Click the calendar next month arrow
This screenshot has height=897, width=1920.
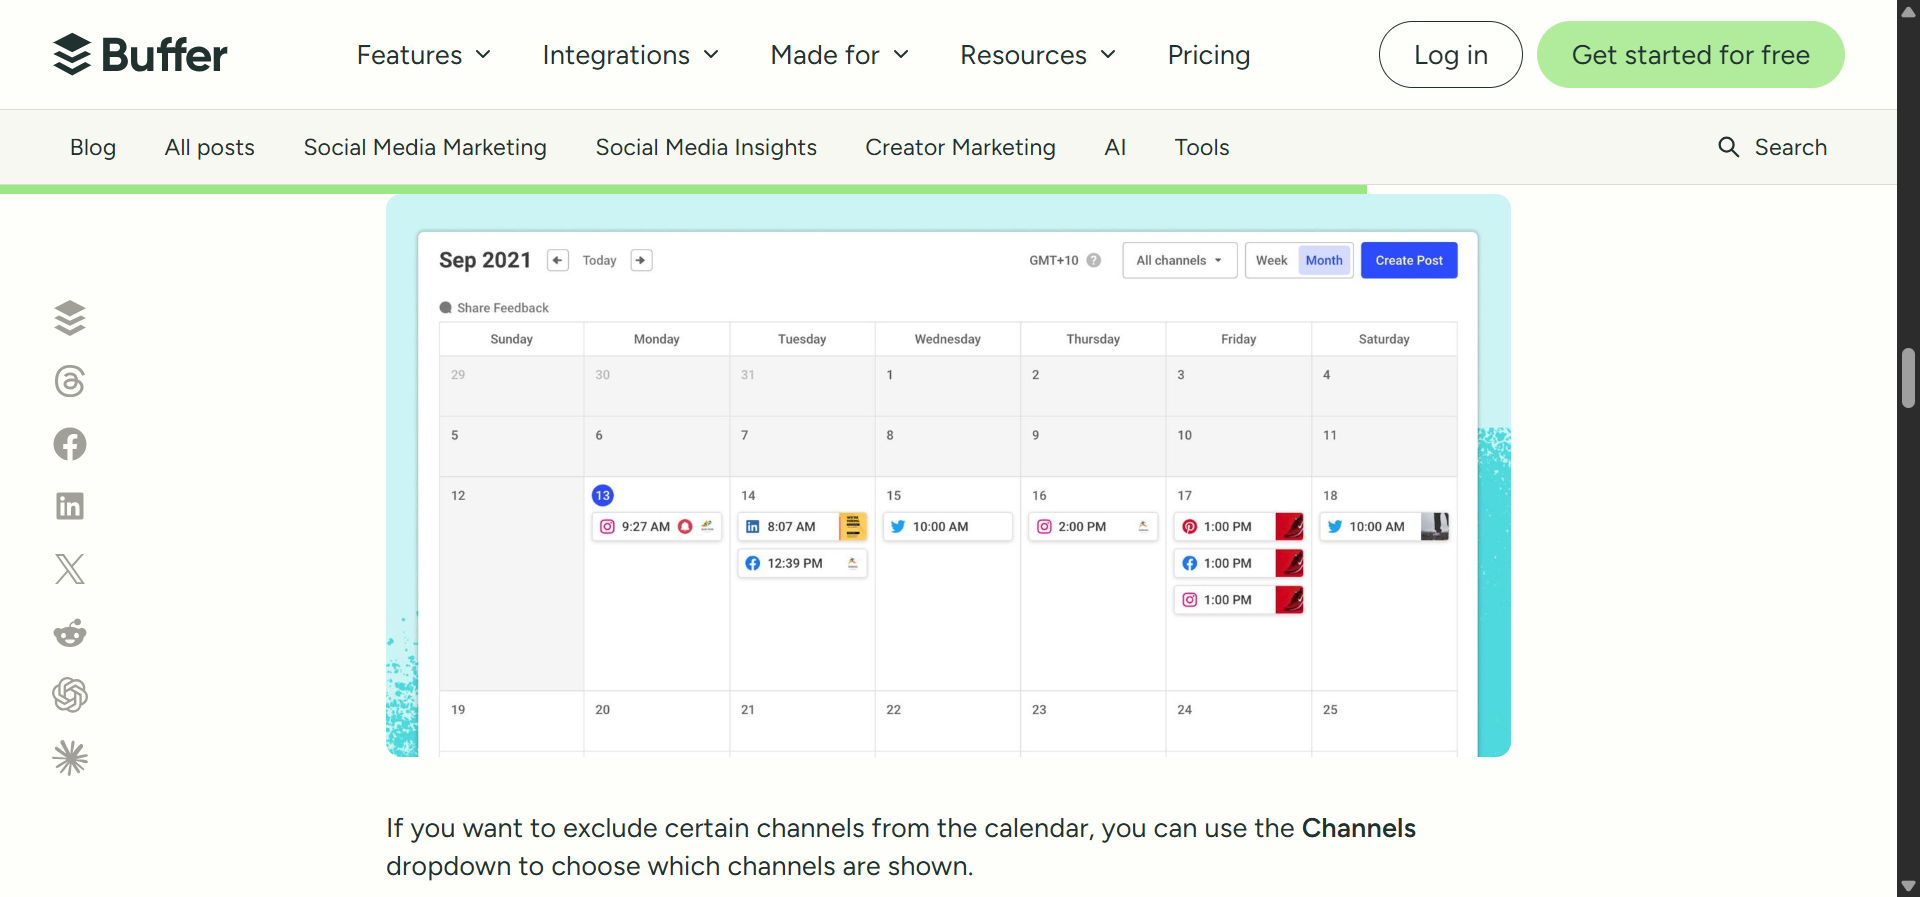pyautogui.click(x=641, y=260)
